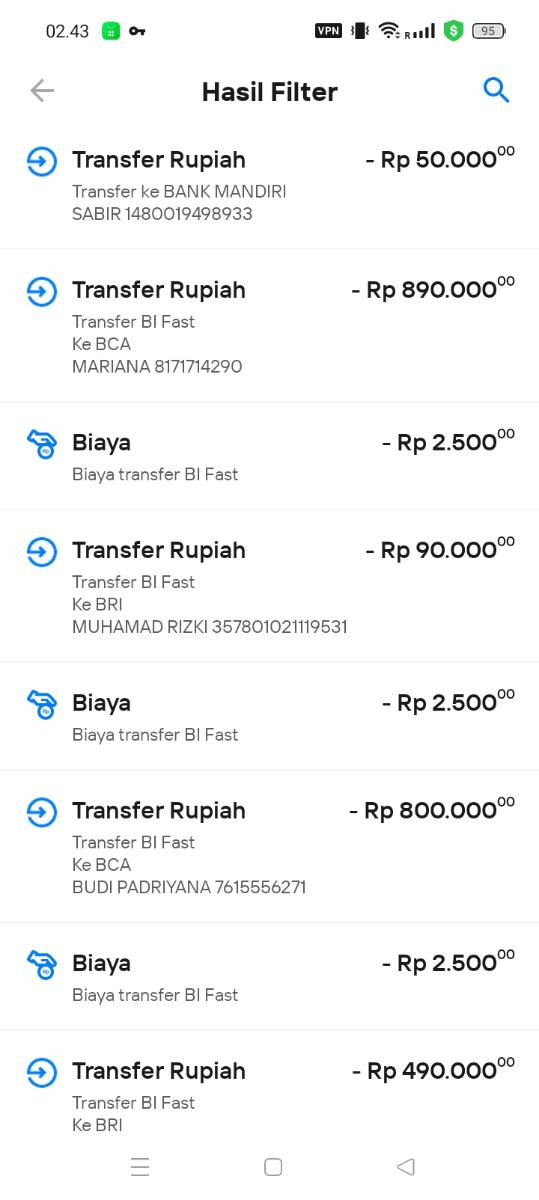Tap transfer icon beside MARIANA transaction
Image resolution: width=539 pixels, height=1200 pixels.
click(x=41, y=291)
